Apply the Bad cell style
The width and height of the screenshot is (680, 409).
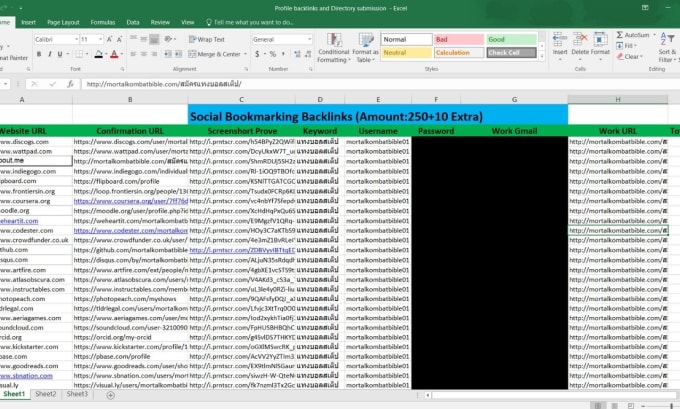click(x=459, y=39)
